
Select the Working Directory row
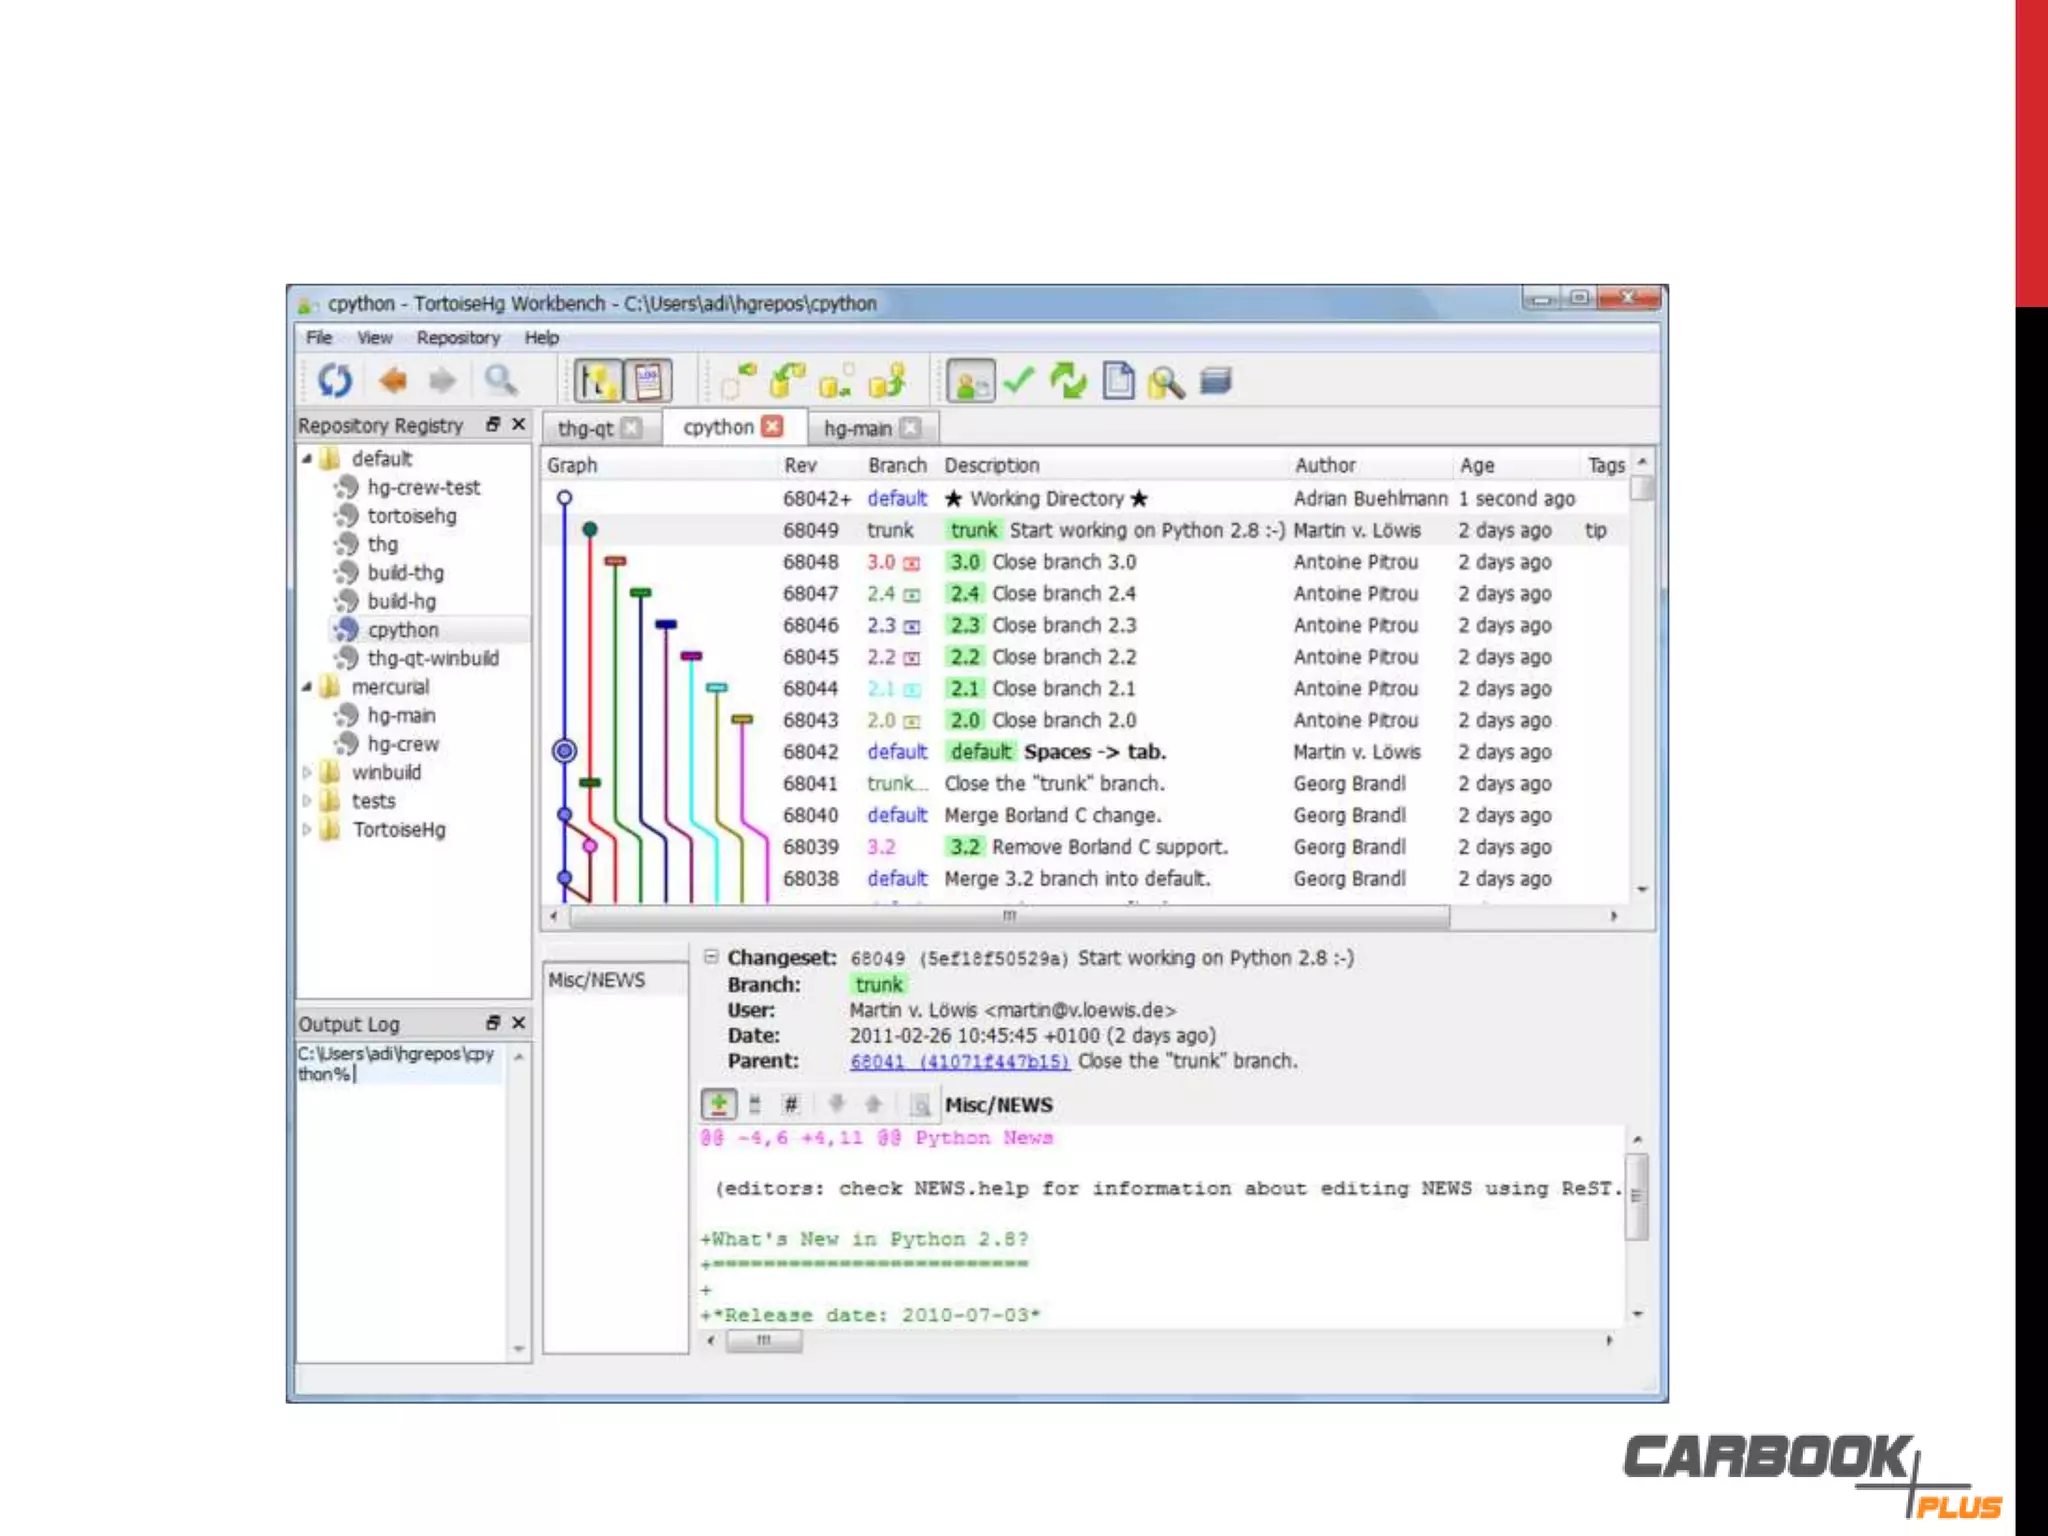(1085, 498)
